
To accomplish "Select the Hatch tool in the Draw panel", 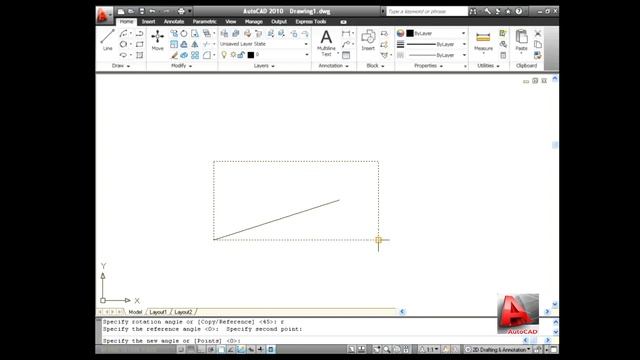I will click(139, 55).
